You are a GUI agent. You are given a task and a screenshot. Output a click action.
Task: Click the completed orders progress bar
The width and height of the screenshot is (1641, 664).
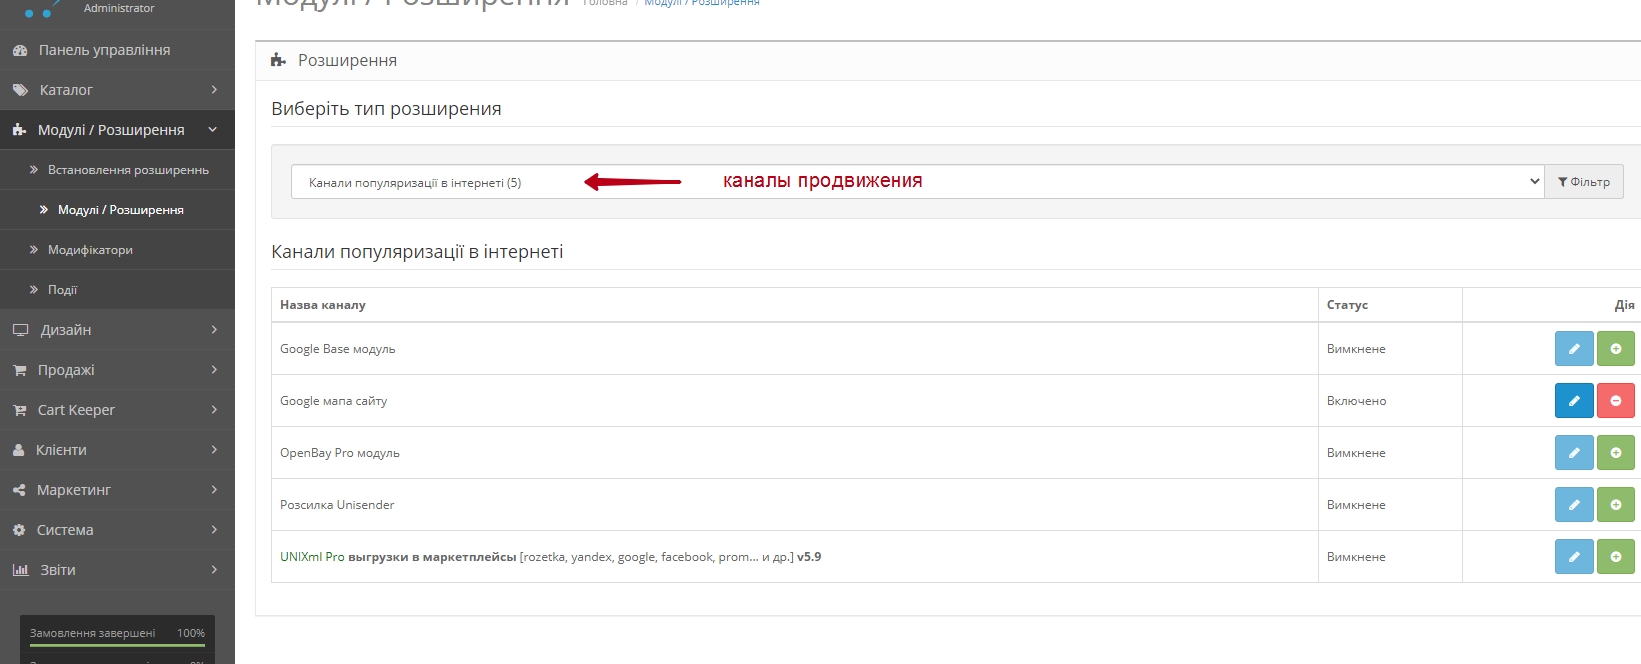point(117,645)
